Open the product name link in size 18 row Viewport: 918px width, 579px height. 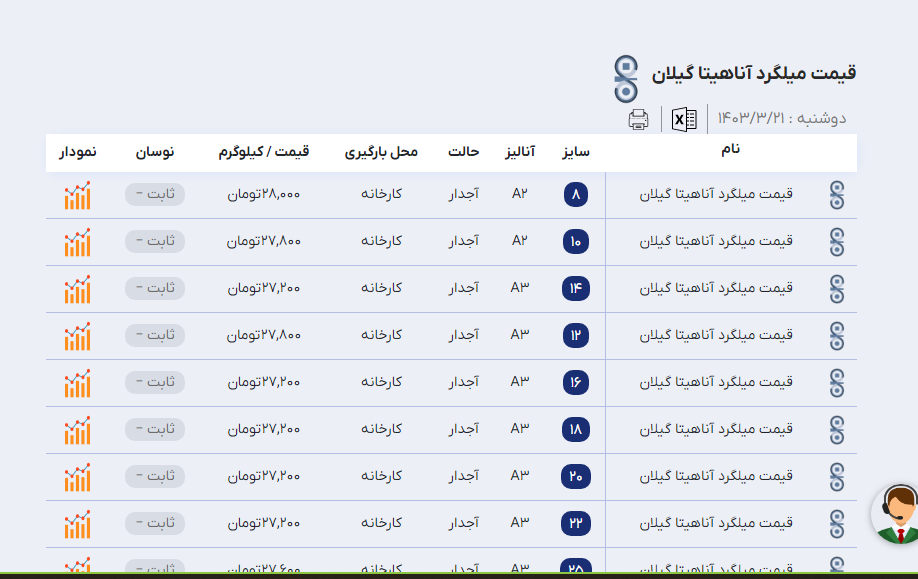(716, 429)
